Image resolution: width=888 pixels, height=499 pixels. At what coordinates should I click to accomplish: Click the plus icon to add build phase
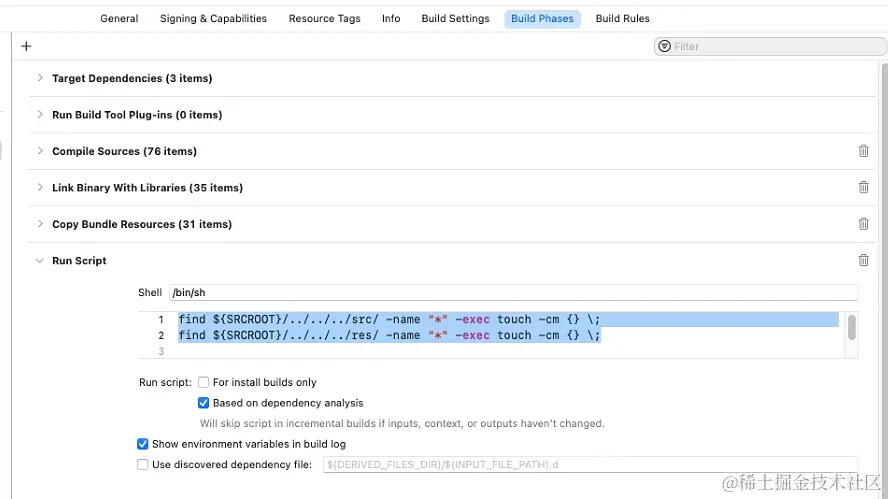(26, 46)
